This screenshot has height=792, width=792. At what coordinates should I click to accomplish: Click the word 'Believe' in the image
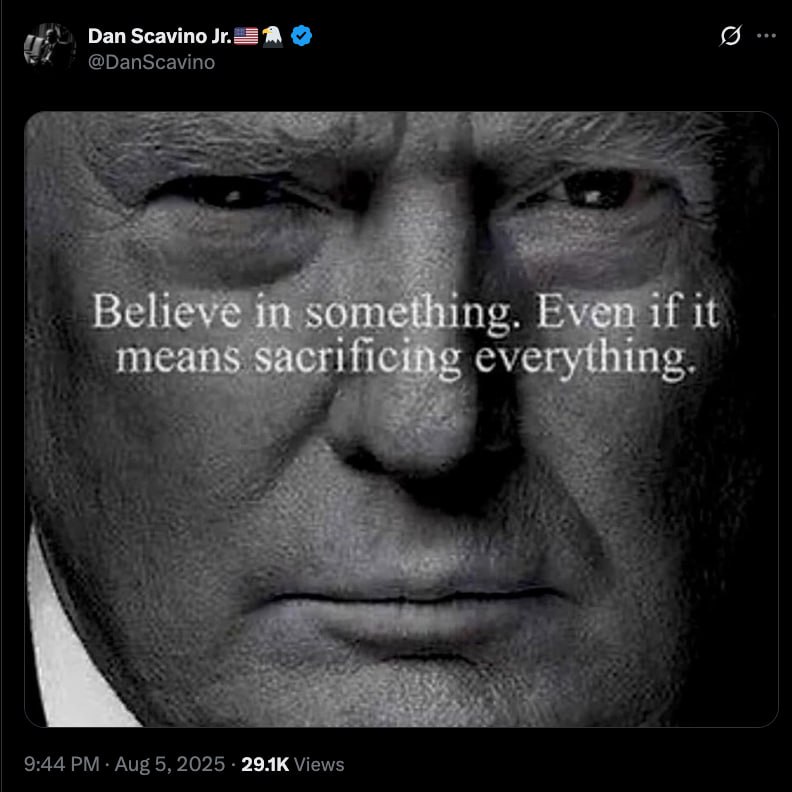(166, 312)
